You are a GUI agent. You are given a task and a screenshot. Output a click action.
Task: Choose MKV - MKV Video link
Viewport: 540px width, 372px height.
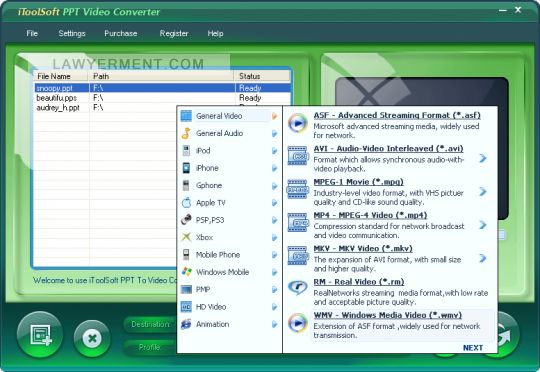(x=363, y=248)
